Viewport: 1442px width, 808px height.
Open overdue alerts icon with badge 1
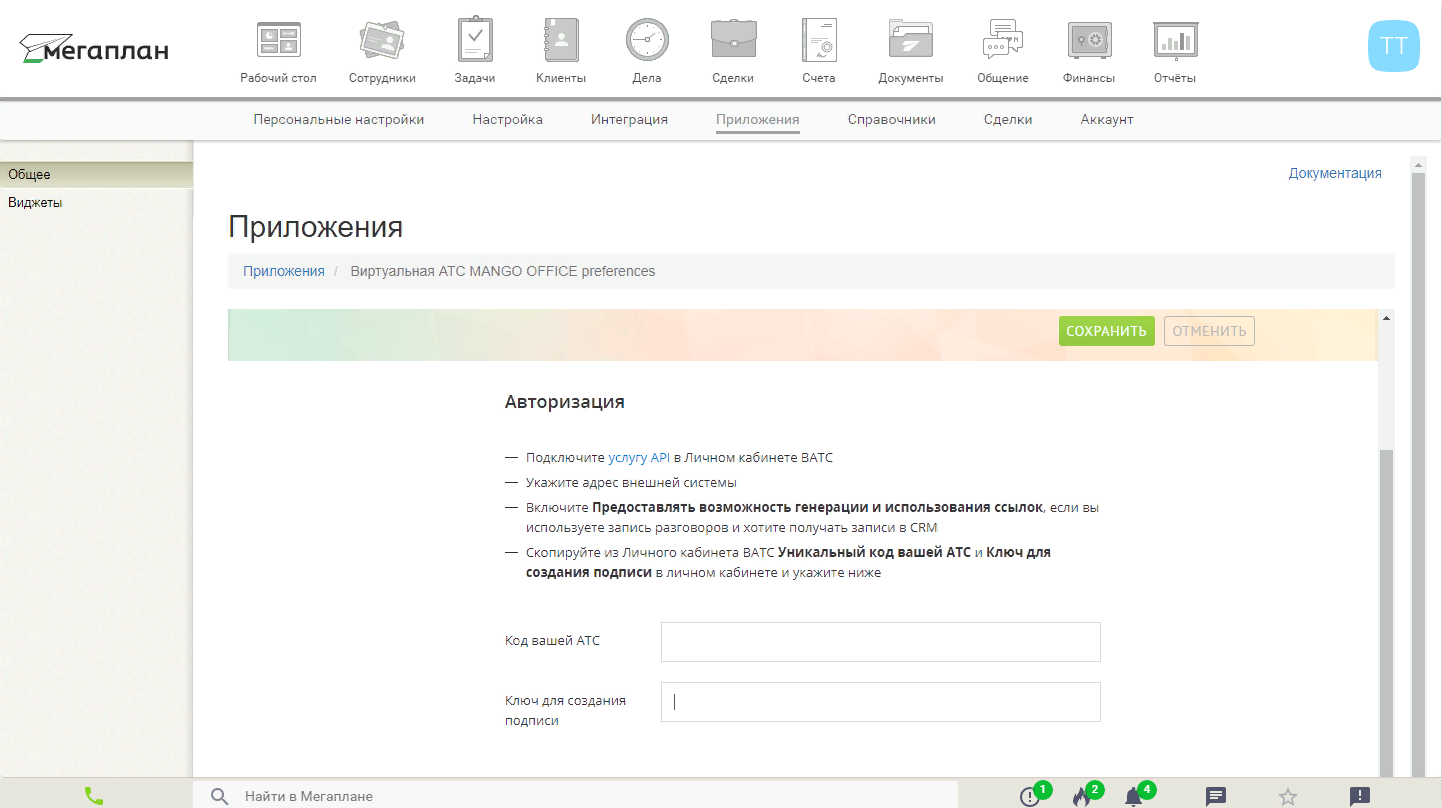[x=1030, y=797]
